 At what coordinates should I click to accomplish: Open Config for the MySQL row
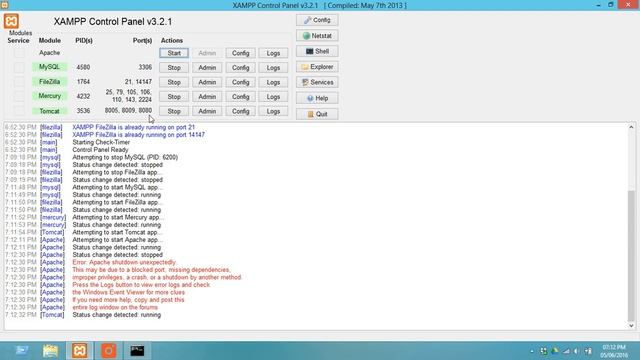240,68
